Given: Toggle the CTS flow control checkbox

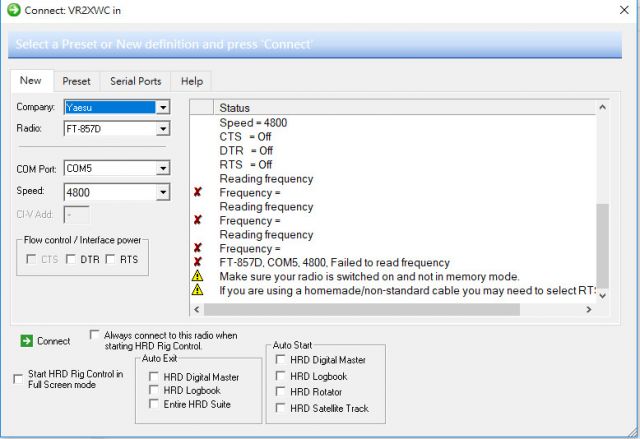Looking at the screenshot, I should pos(31,259).
